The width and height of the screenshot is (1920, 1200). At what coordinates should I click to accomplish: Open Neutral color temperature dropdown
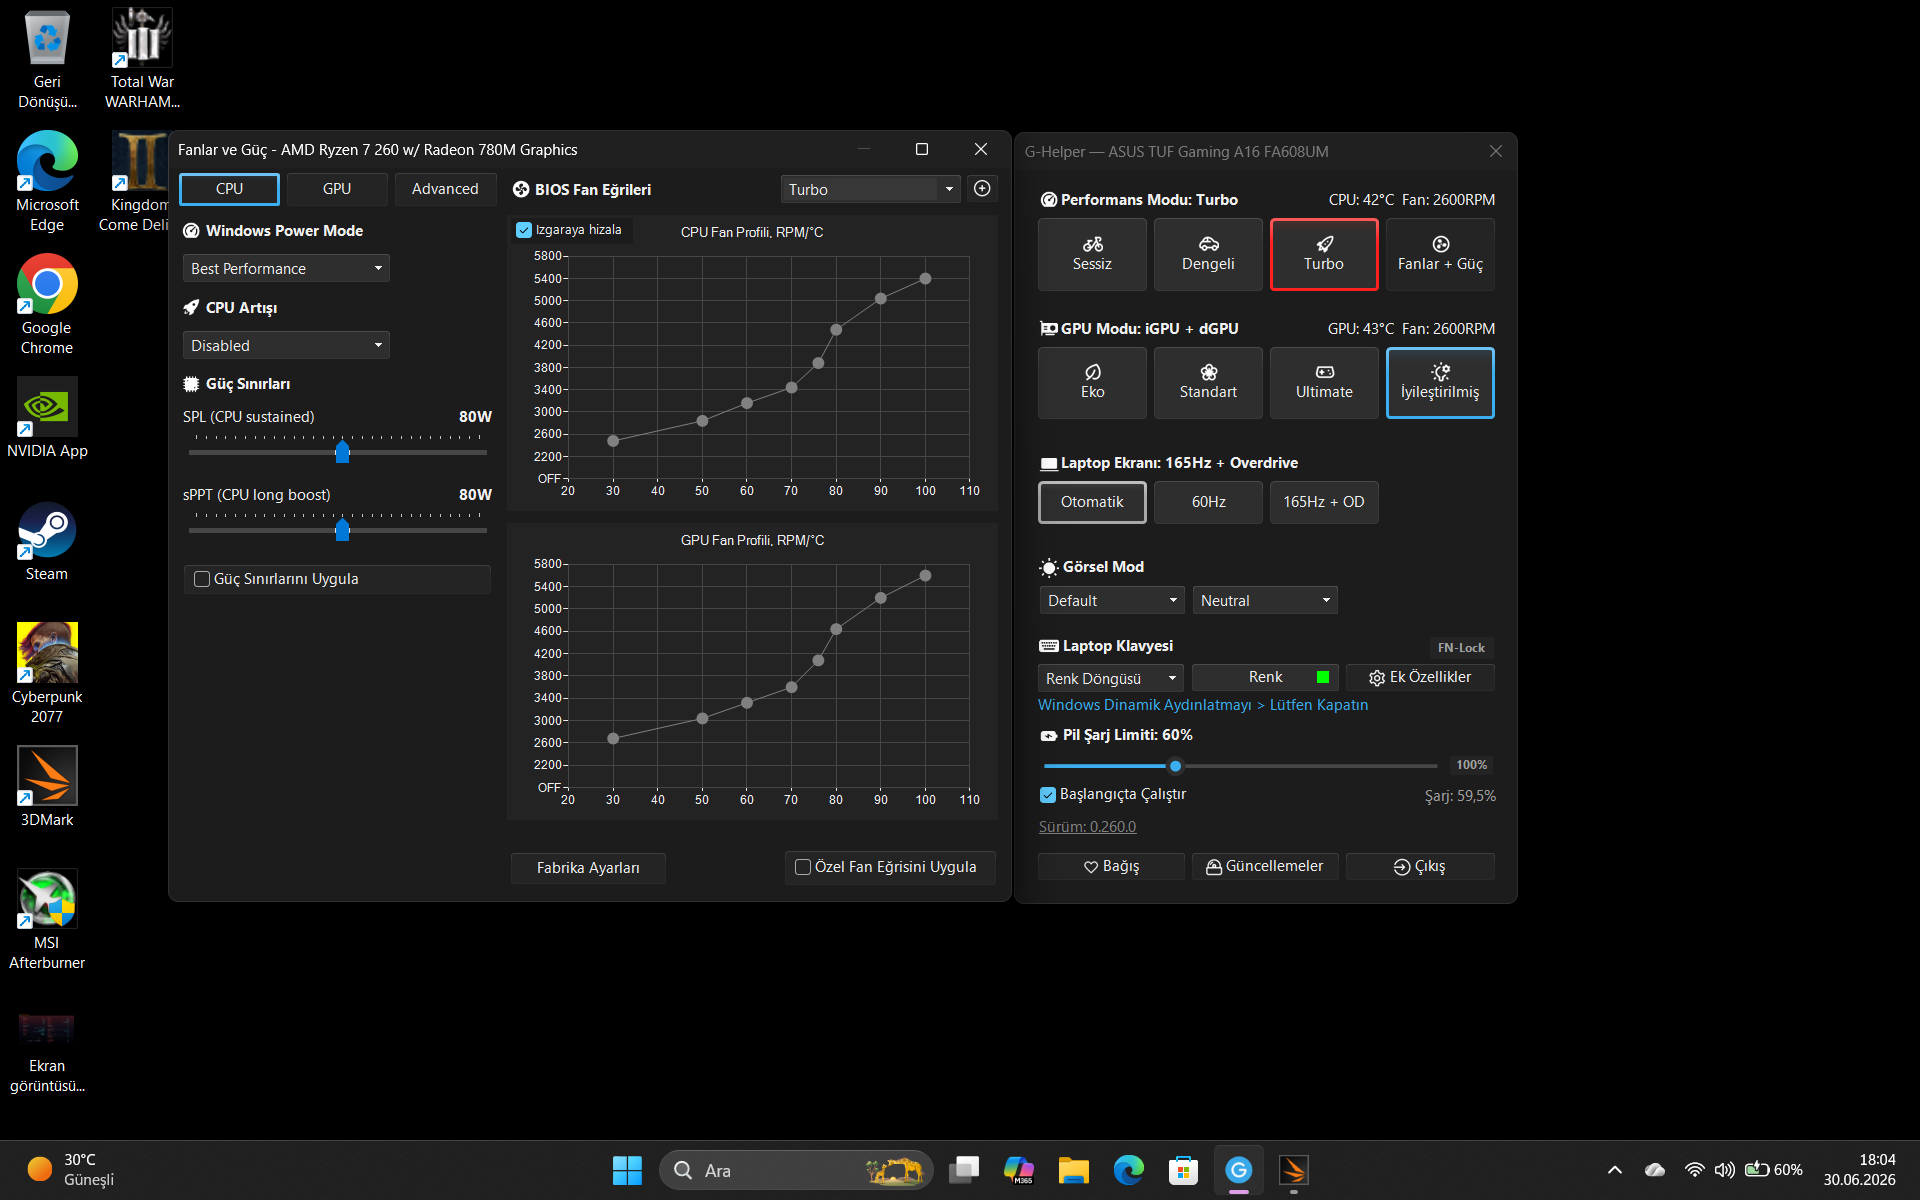1265,600
